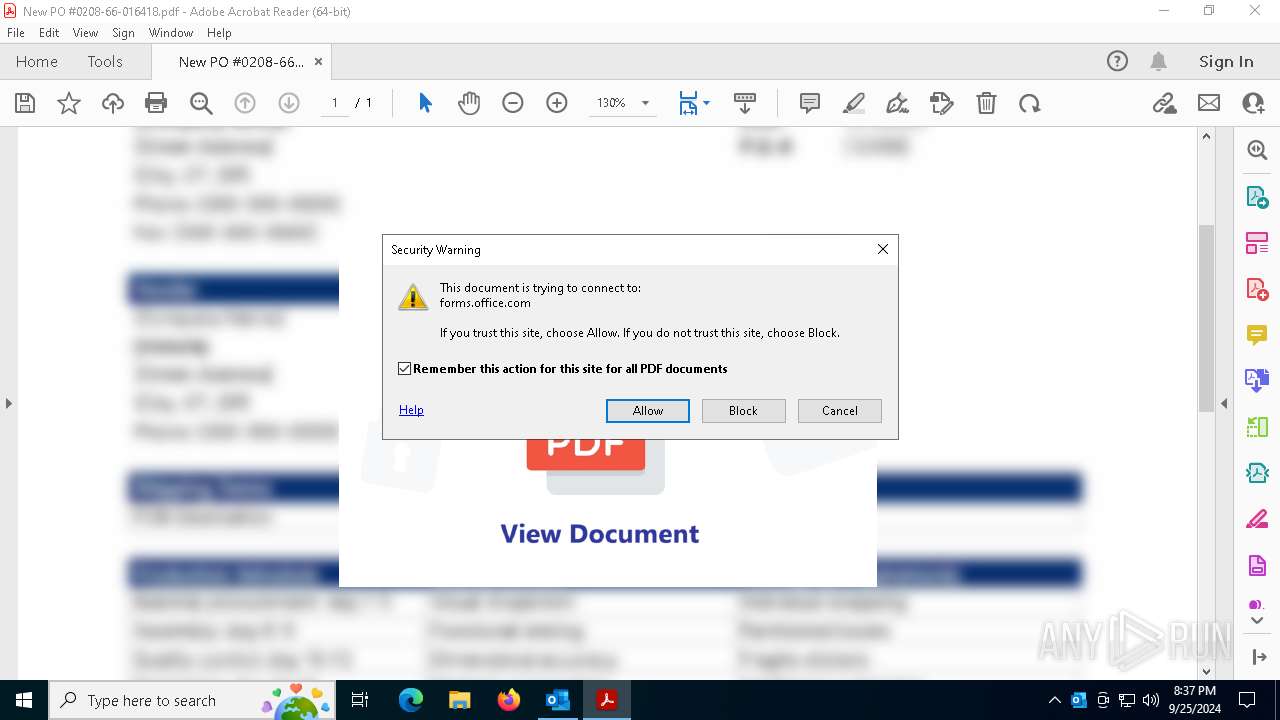Screen dimensions: 1280x720
Task: Open the Windows Start menu
Action: pos(24,700)
